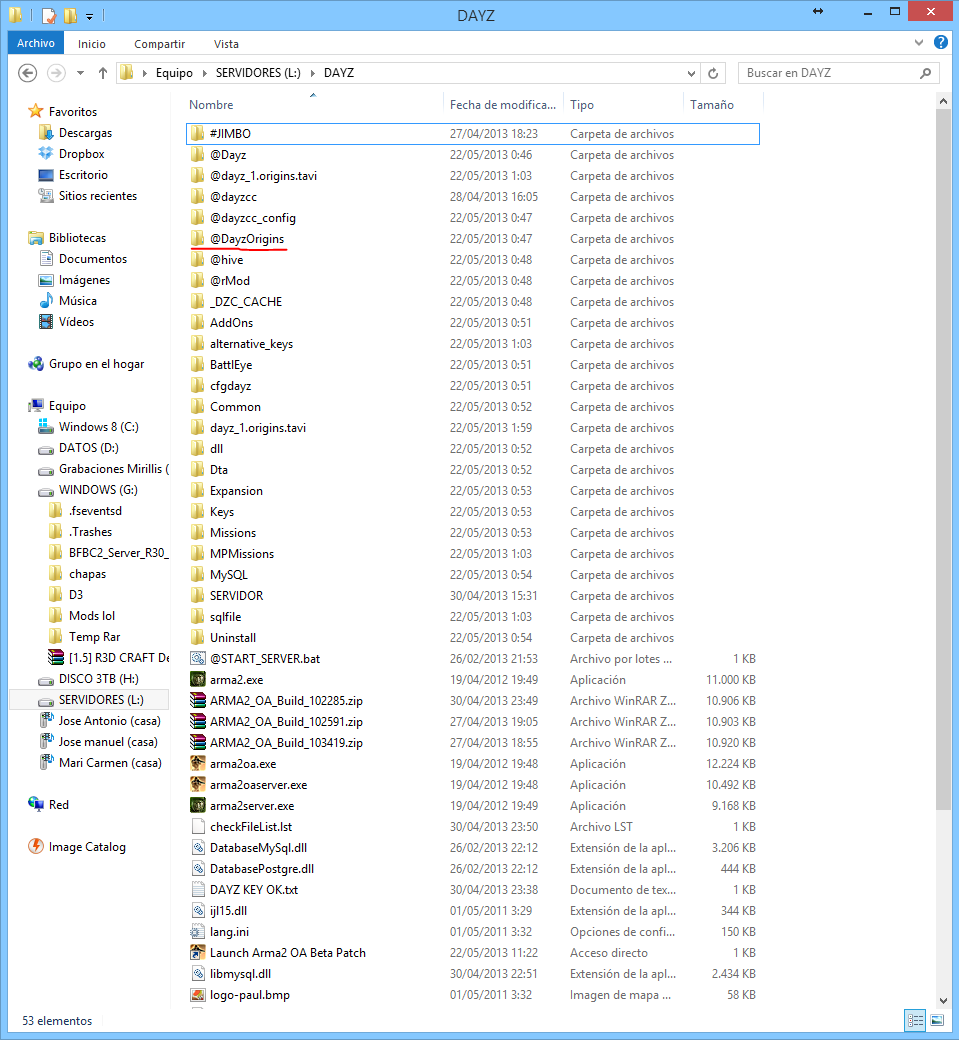Screen dimensions: 959x1040
Task: Open Grupo en el hogar
Action: click(96, 363)
